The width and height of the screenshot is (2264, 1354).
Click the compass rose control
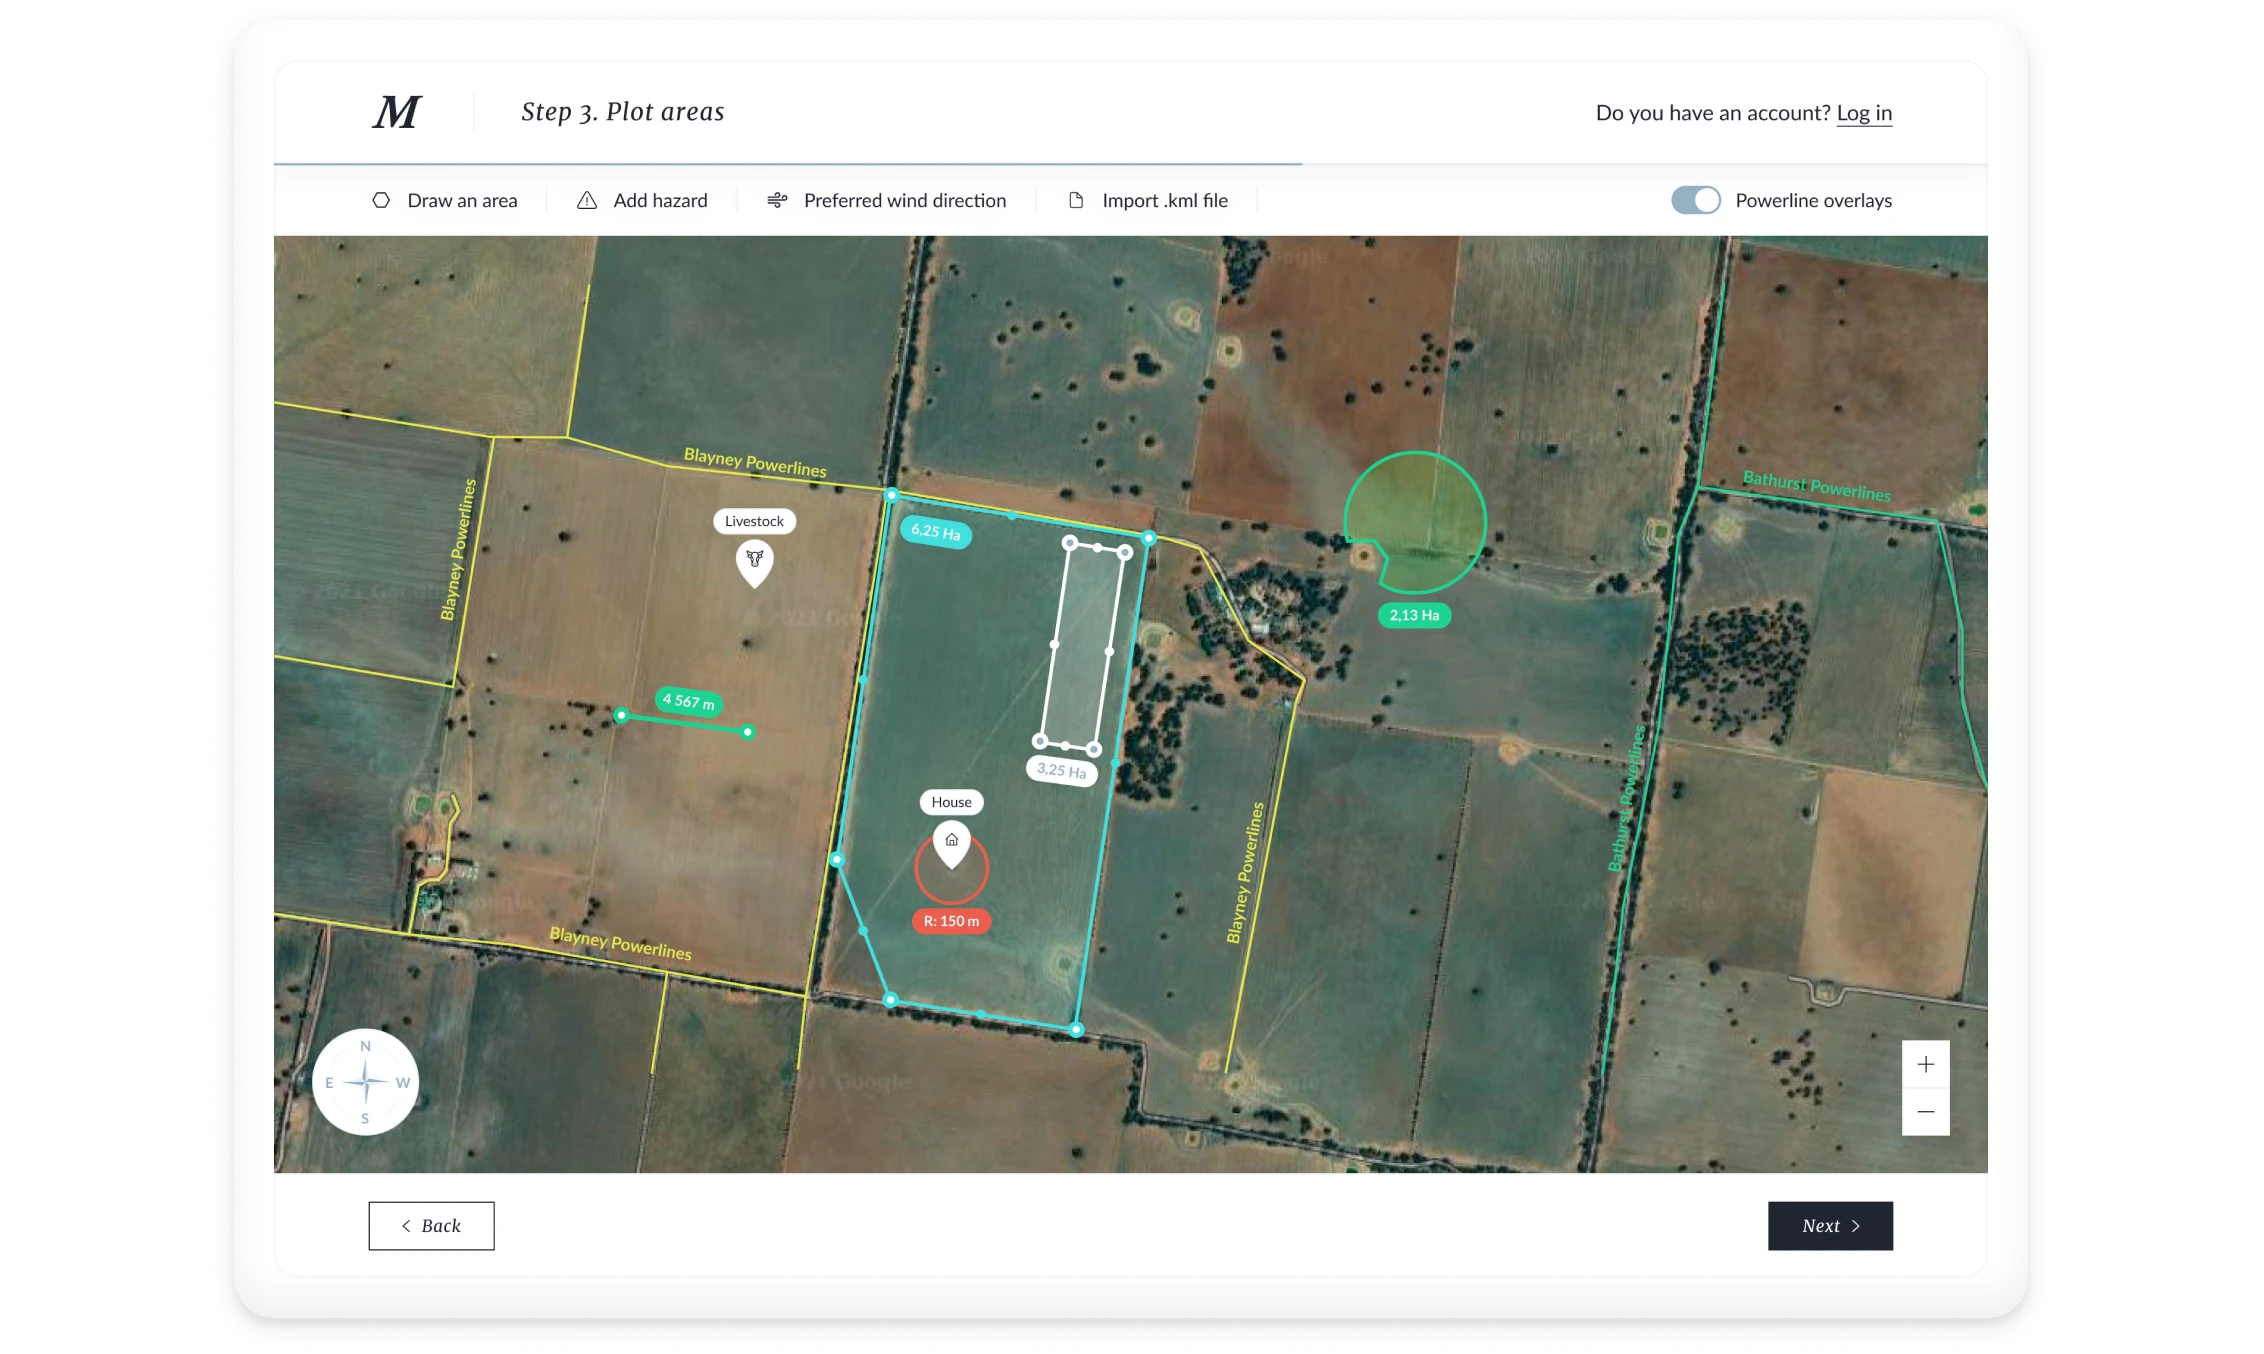click(365, 1081)
